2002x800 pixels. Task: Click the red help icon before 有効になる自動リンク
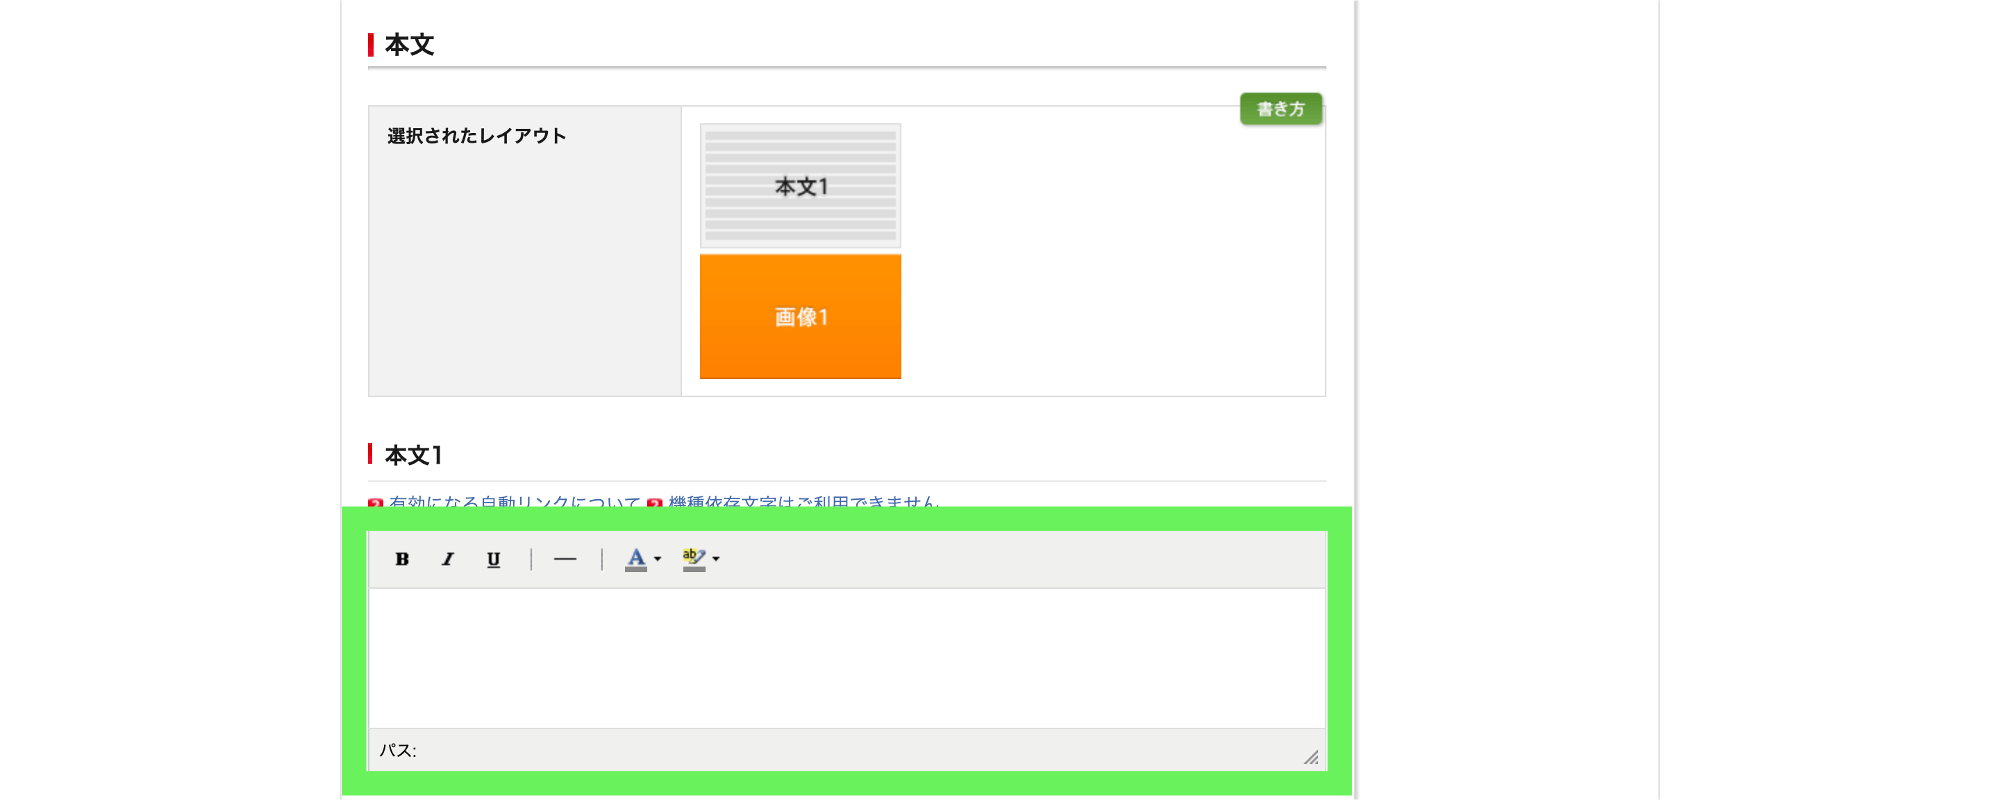376,503
